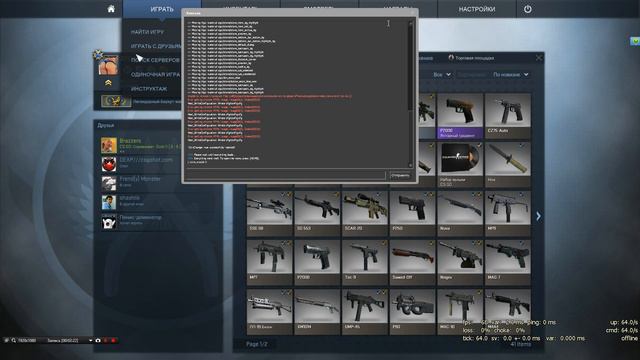Select the P250 pistol item

412,214
